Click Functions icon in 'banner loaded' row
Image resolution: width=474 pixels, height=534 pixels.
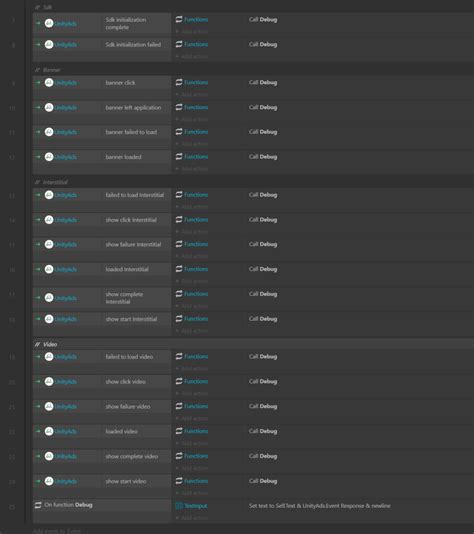(179, 157)
